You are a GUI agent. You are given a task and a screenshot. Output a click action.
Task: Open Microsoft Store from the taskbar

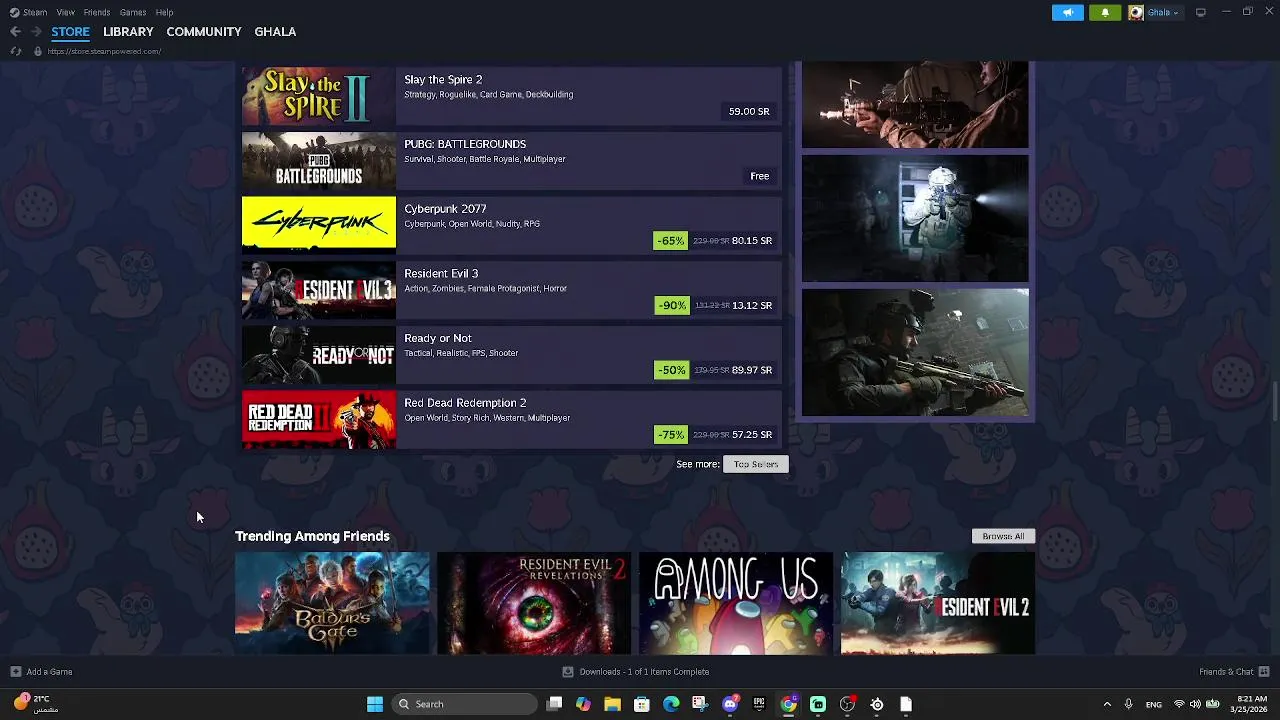[642, 704]
